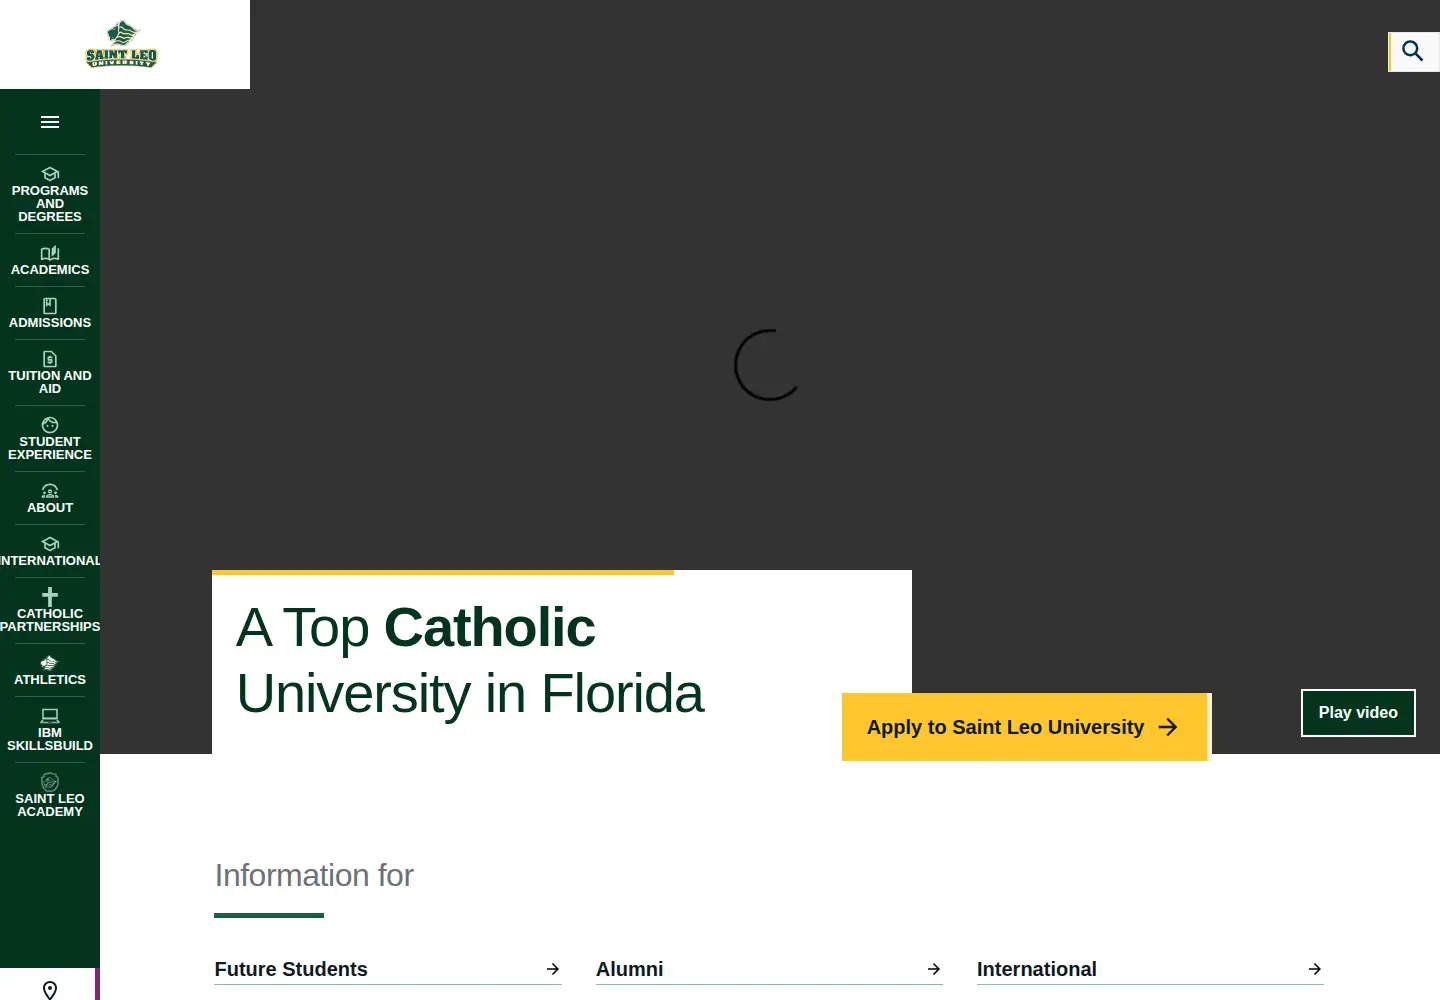Click the lion icon above Athletics
This screenshot has height=1000, width=1440.
[50, 663]
